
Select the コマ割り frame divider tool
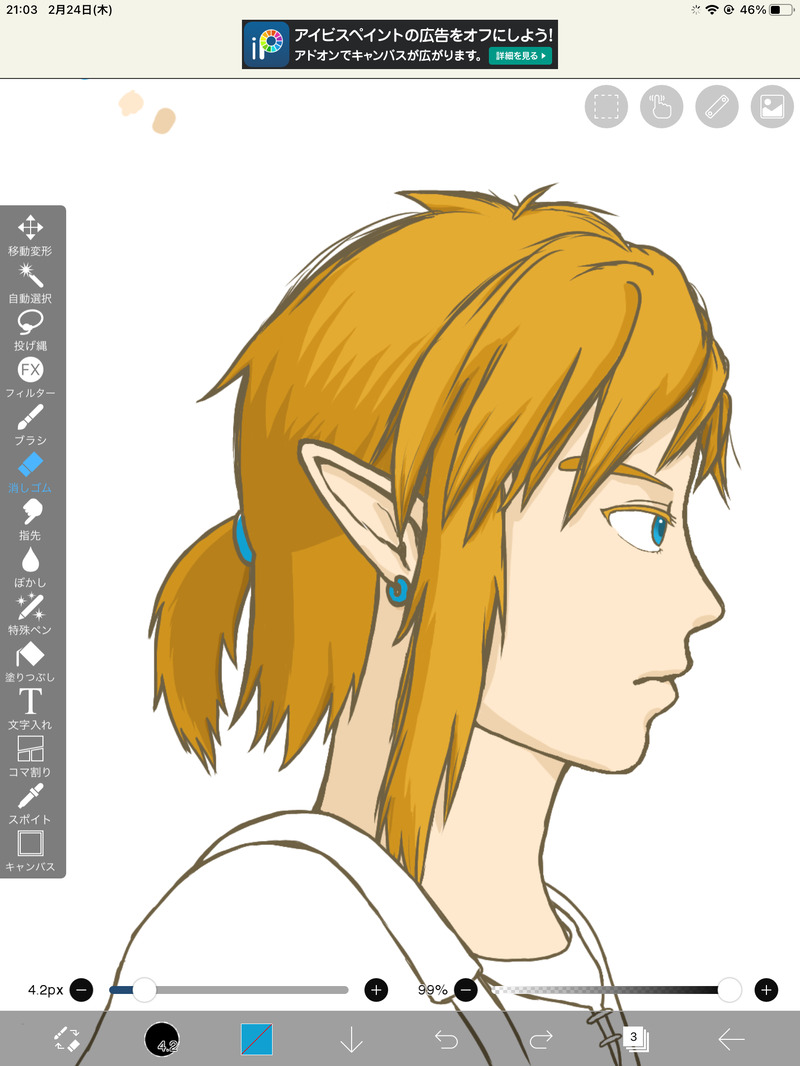click(30, 757)
